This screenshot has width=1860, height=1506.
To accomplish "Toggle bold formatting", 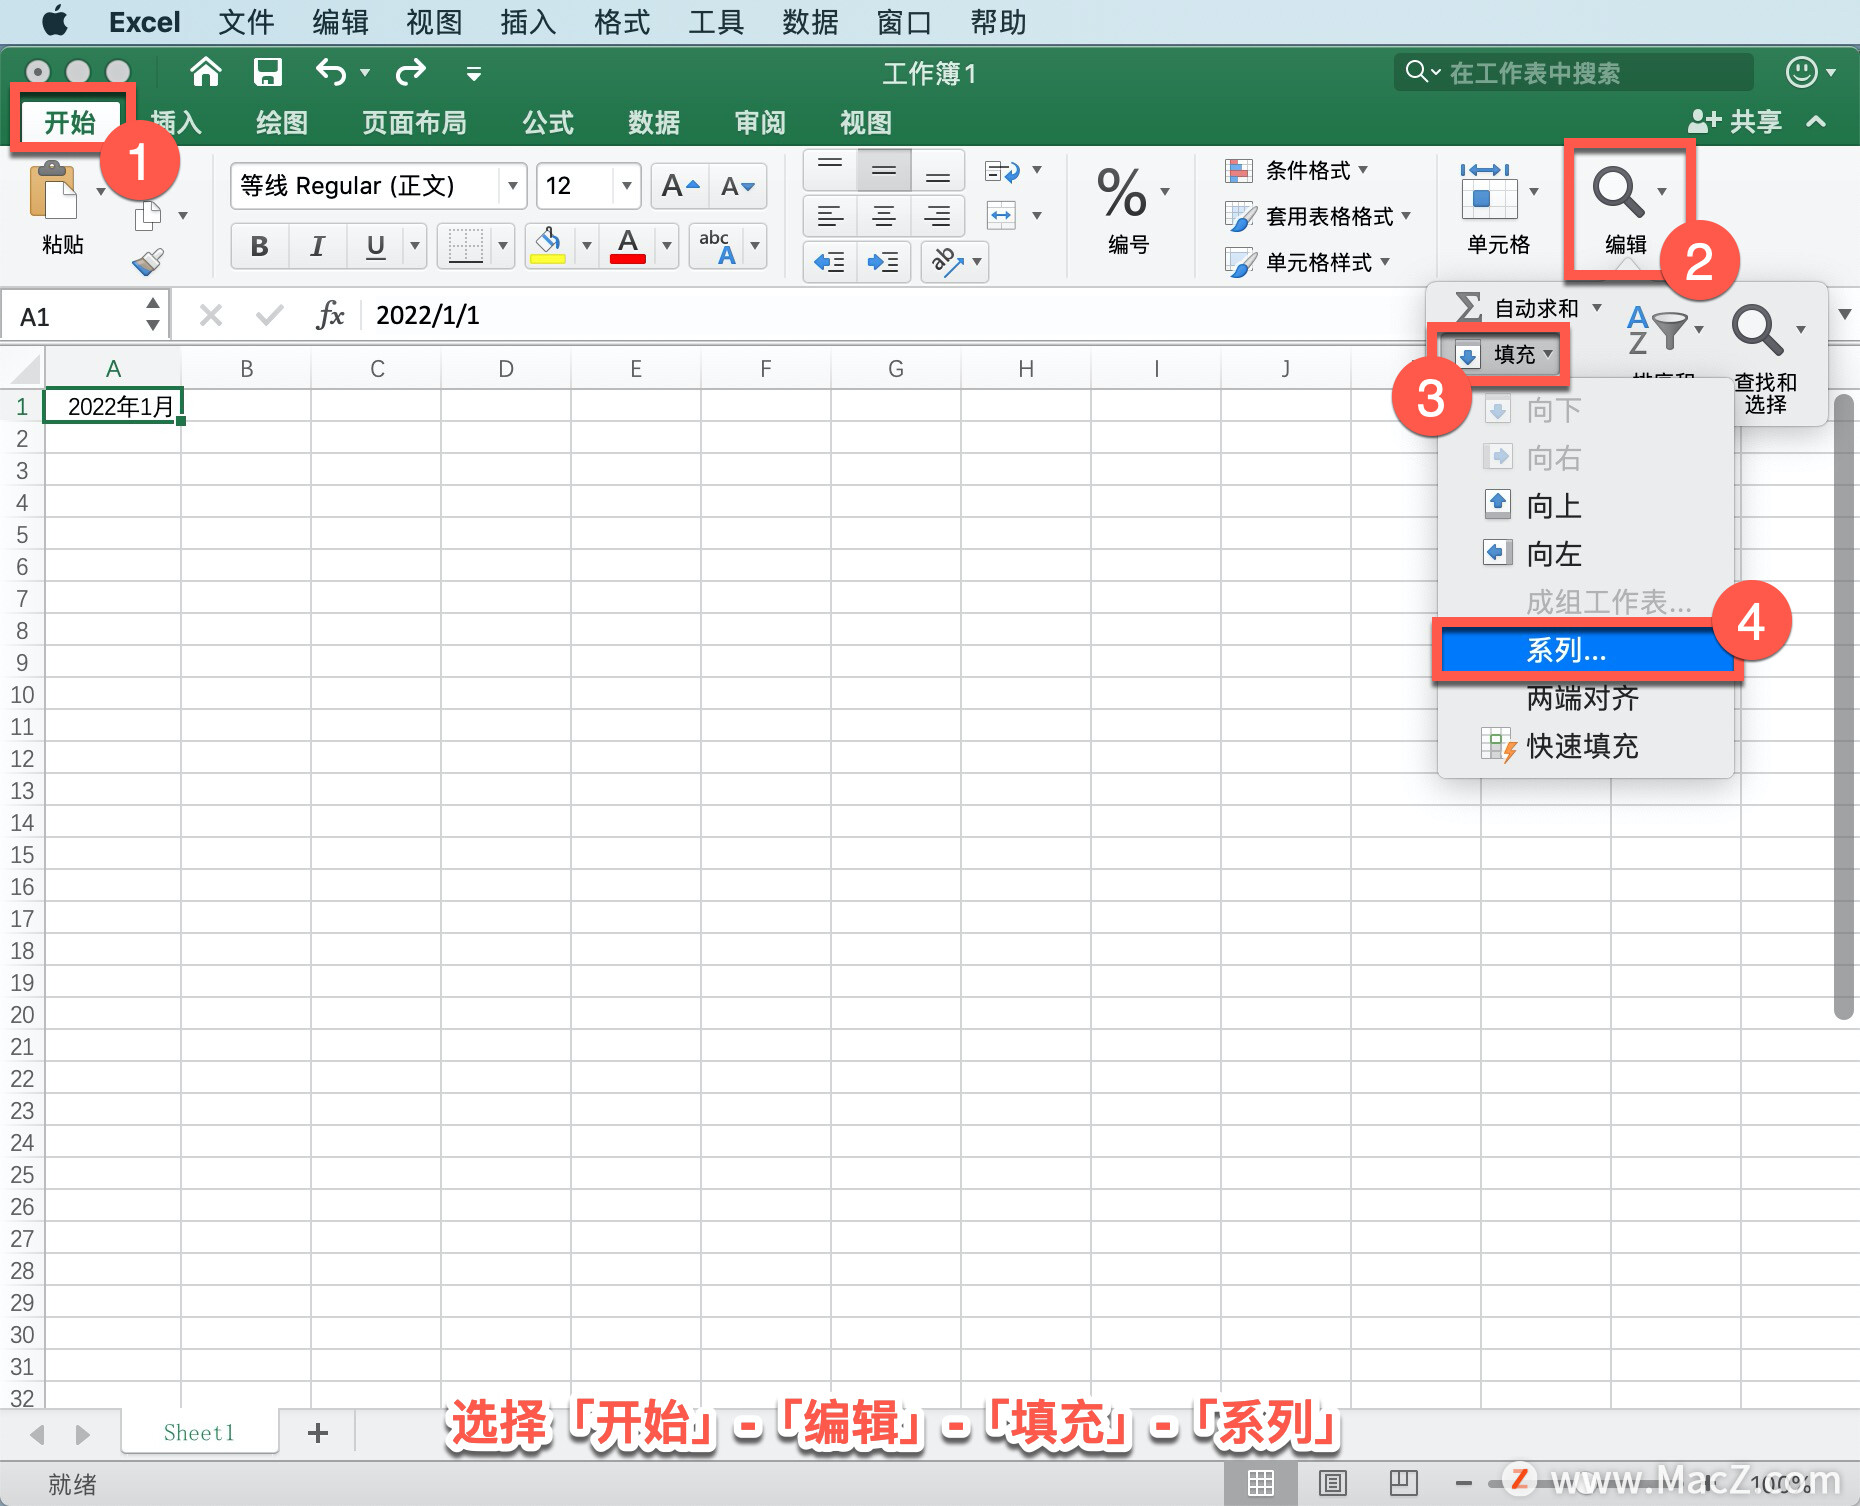I will pos(260,246).
